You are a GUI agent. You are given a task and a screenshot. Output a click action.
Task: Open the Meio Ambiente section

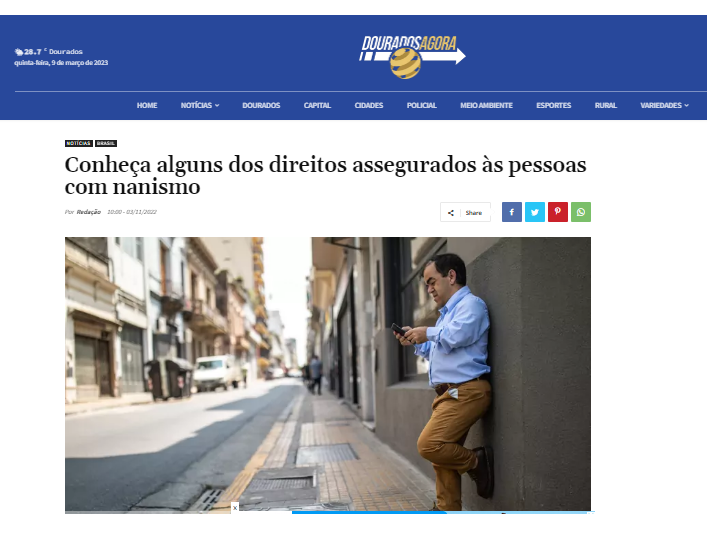pyautogui.click(x=486, y=105)
